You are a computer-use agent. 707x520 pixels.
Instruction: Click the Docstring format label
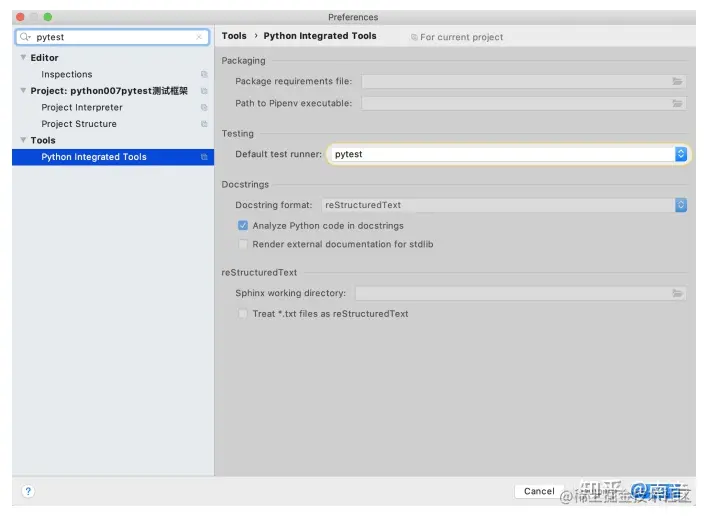click(273, 205)
